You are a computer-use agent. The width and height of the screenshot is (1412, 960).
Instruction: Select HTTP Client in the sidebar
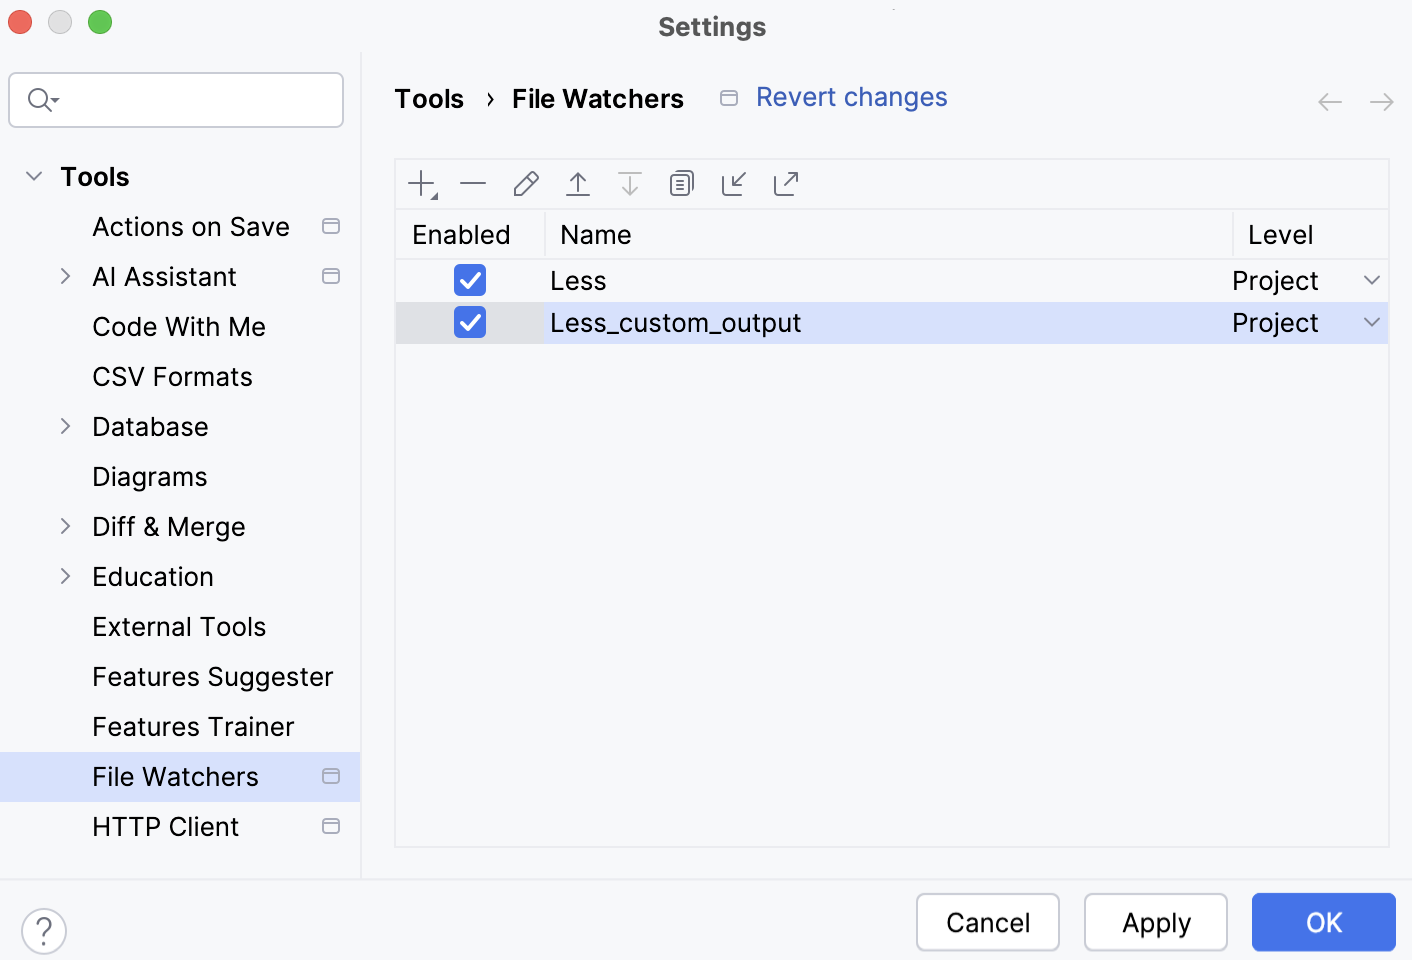pyautogui.click(x=165, y=826)
